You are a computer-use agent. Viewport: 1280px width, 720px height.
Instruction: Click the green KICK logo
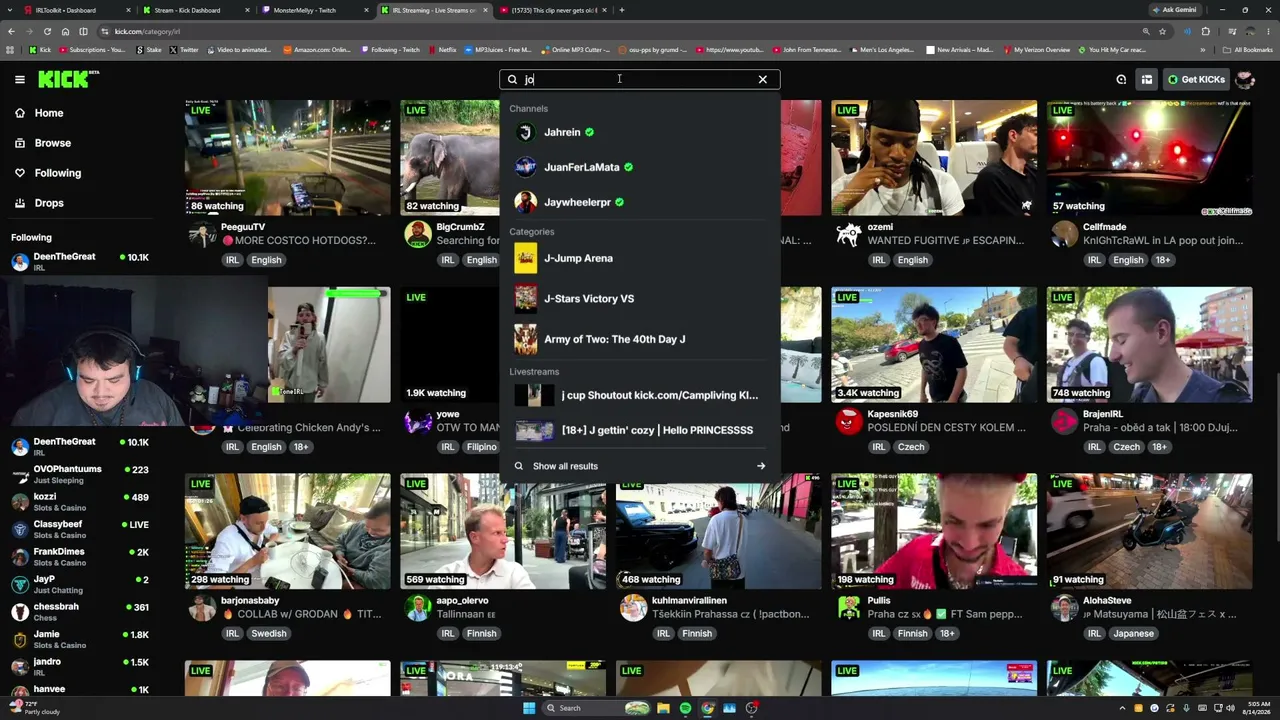tap(66, 79)
